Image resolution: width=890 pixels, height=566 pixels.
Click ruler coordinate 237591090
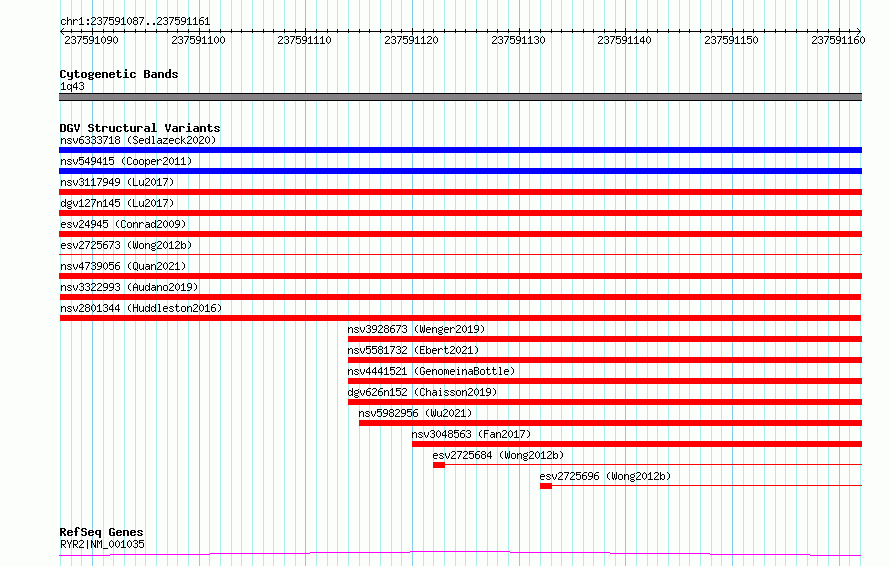91,40
